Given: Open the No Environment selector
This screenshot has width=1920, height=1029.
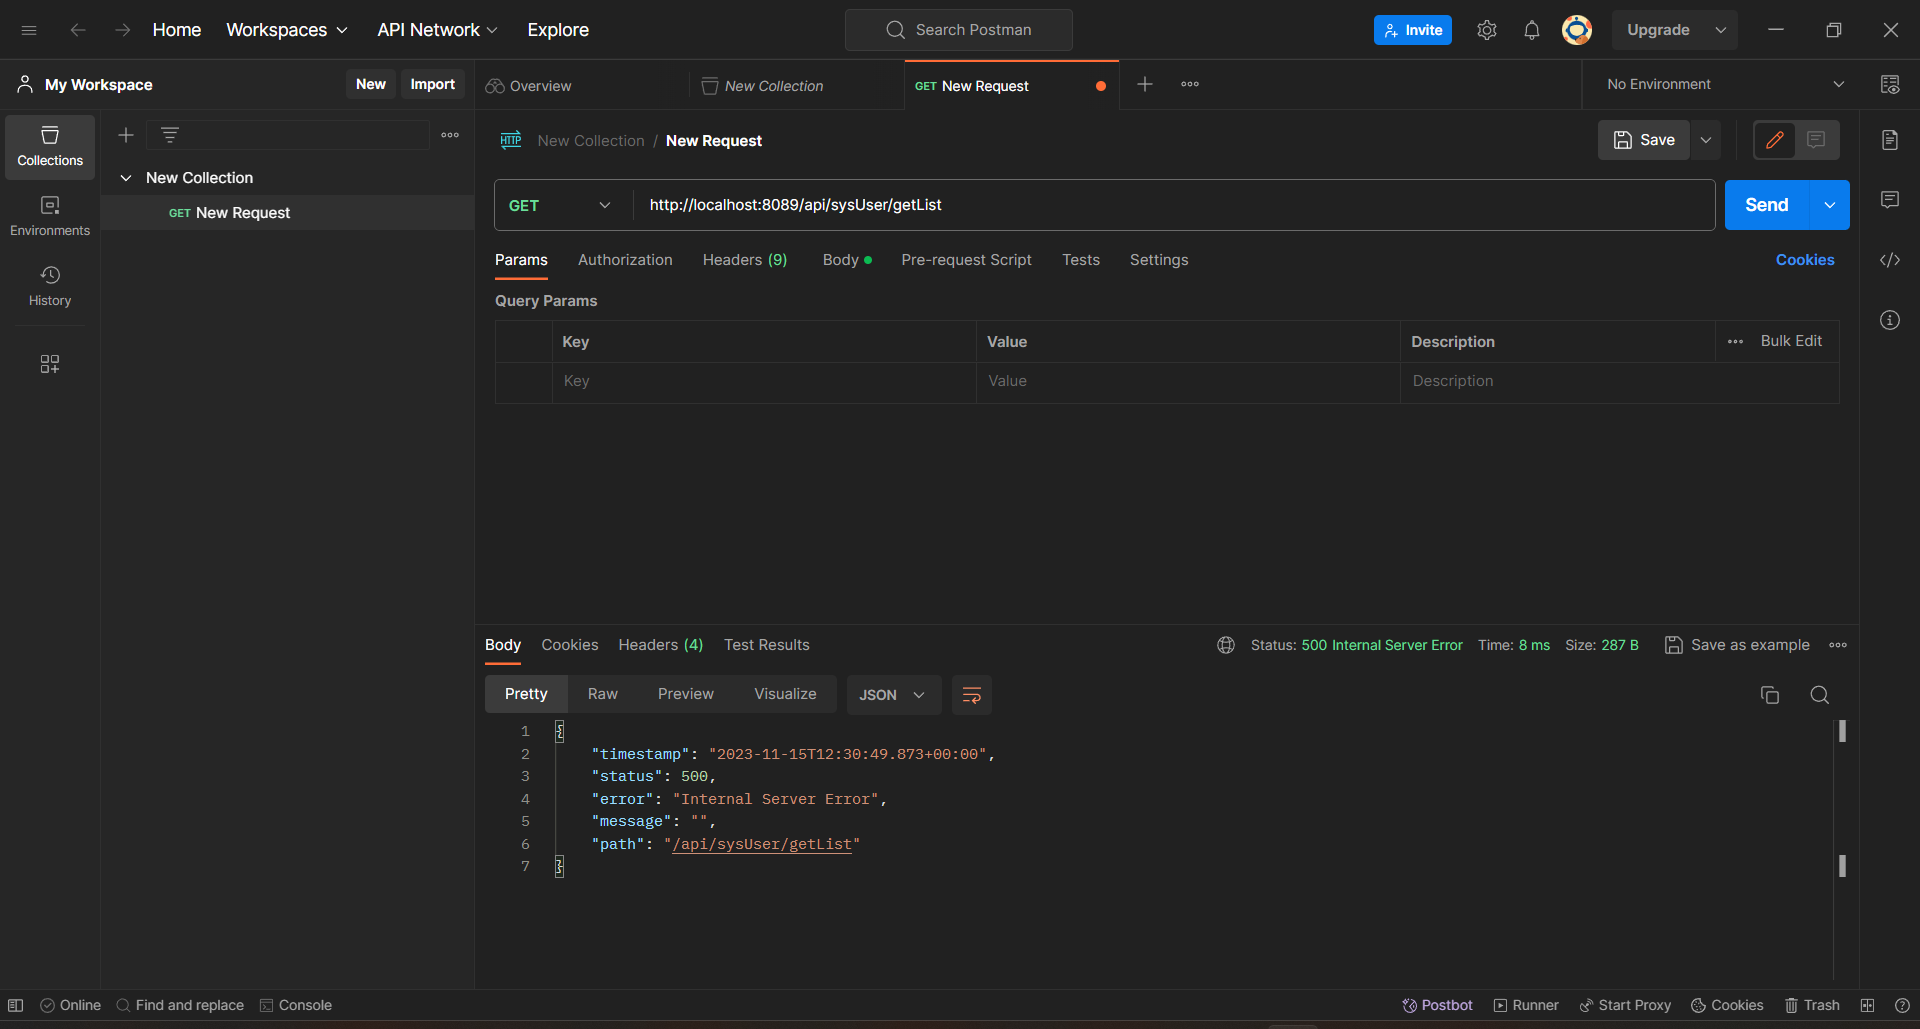Looking at the screenshot, I should 1725,84.
